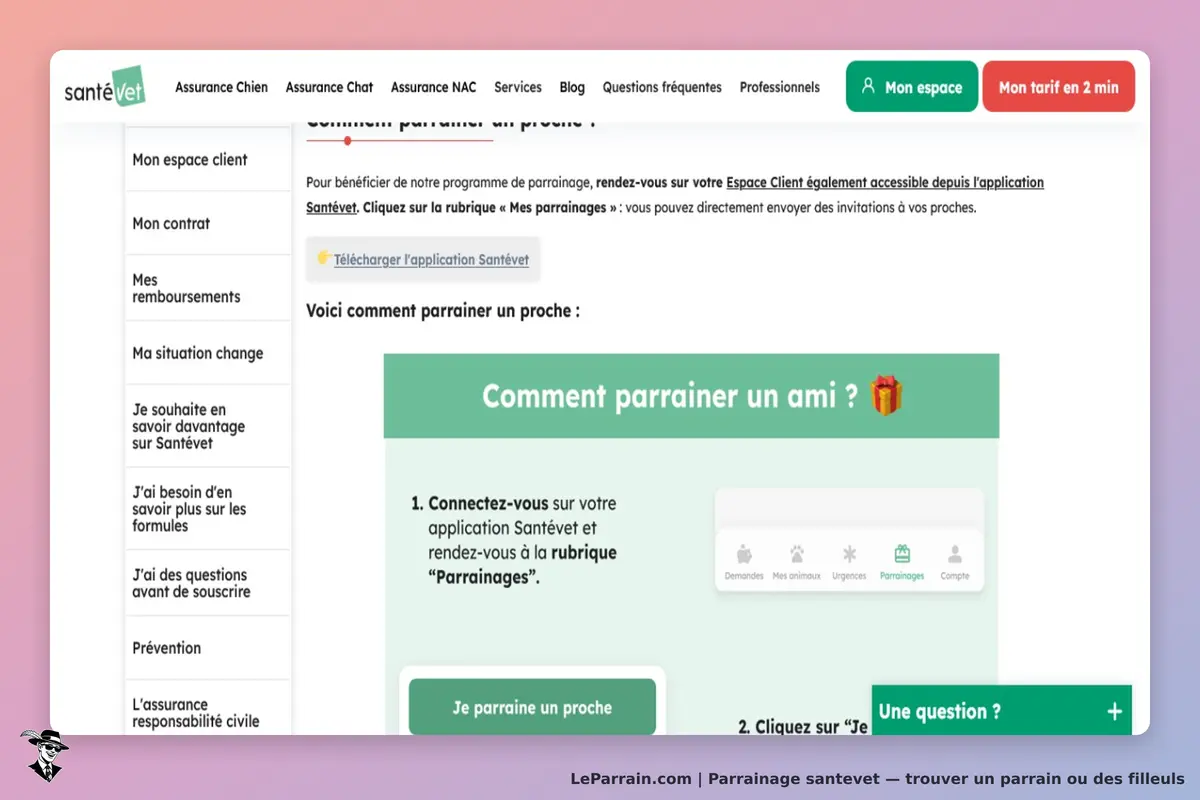Click the gift emoji in banner title
Screen dimensions: 1200x800
pos(886,395)
